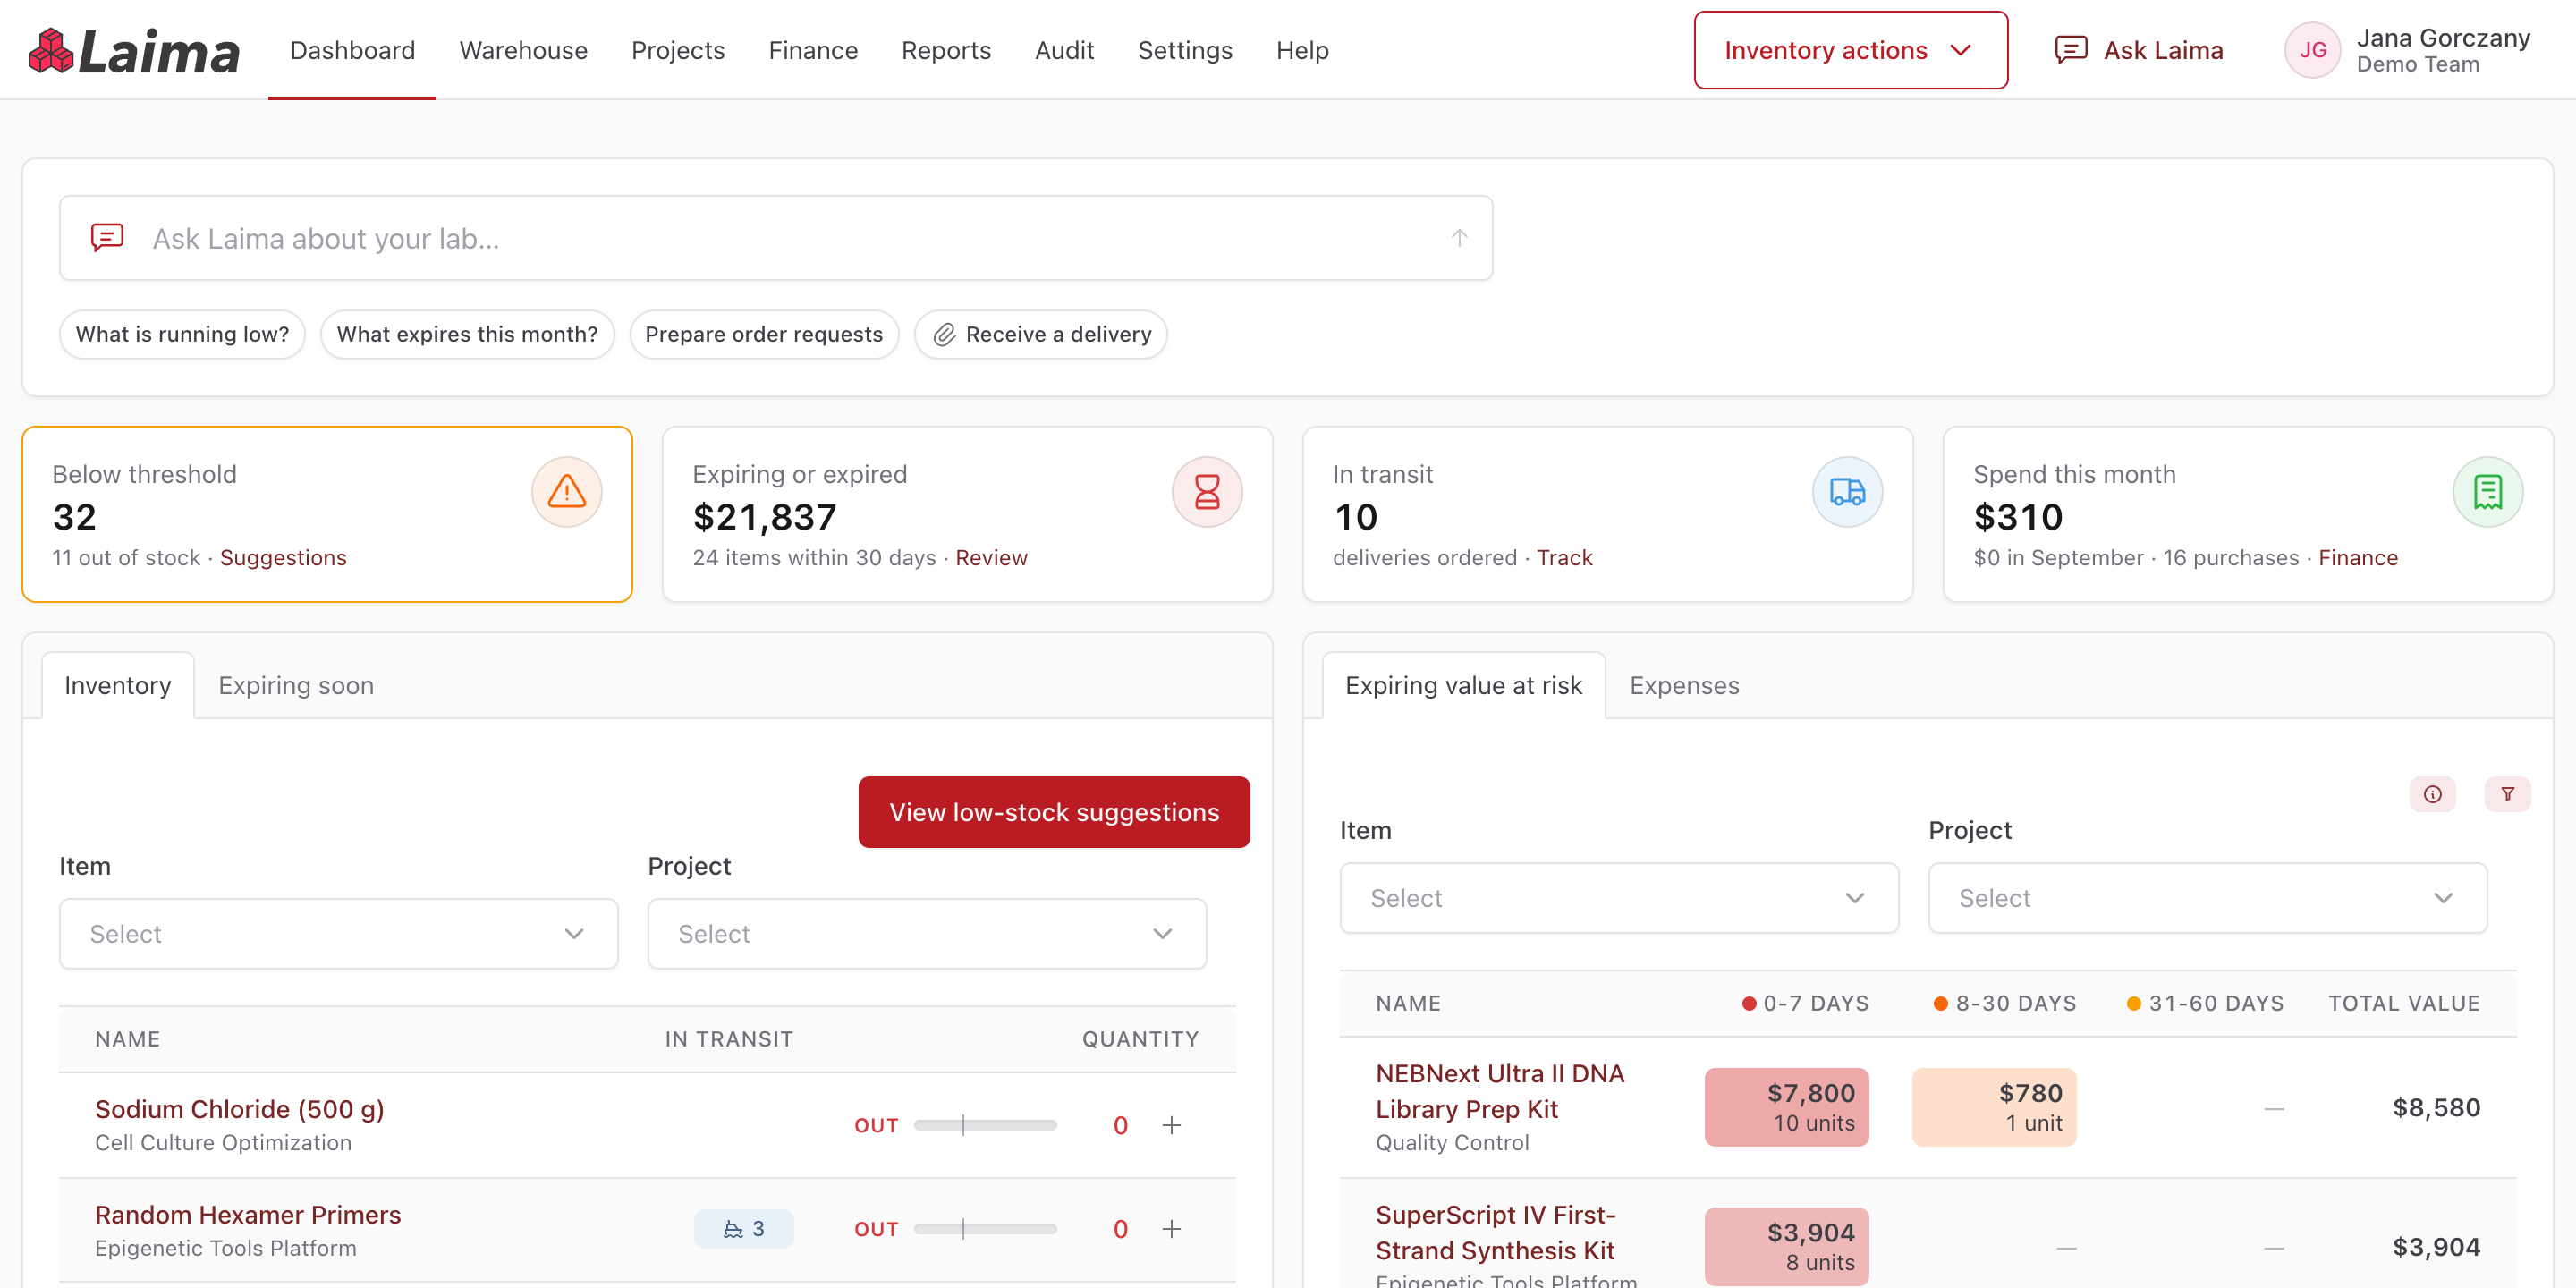
Task: Click the Track link on In transit card
Action: (x=1564, y=557)
